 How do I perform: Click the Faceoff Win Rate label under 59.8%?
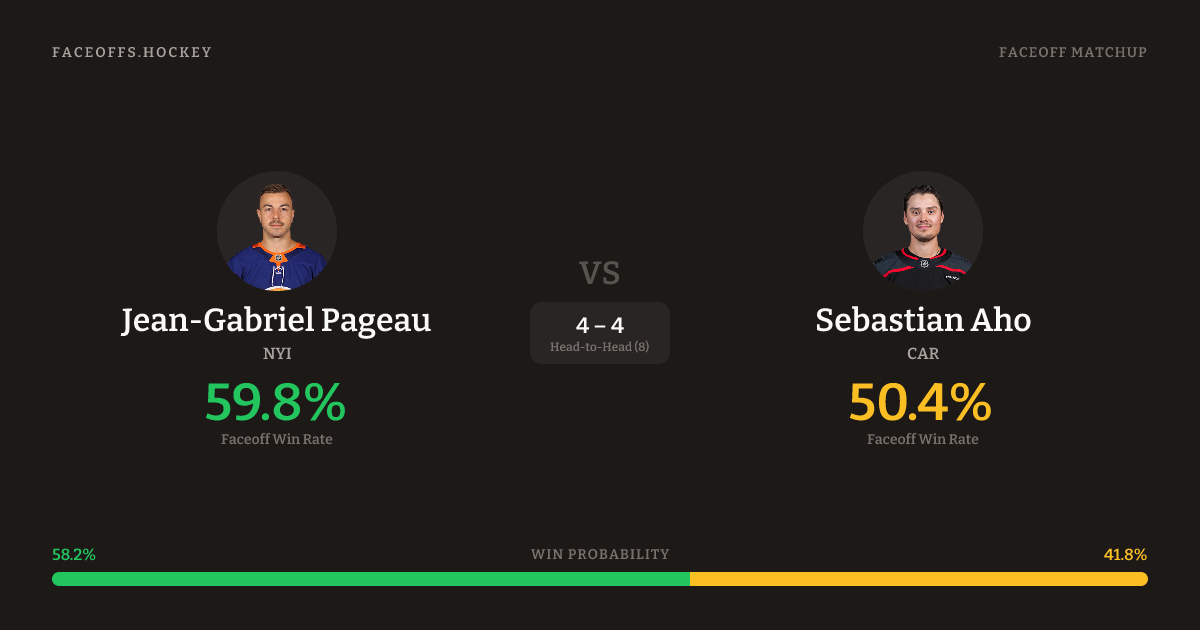point(277,439)
